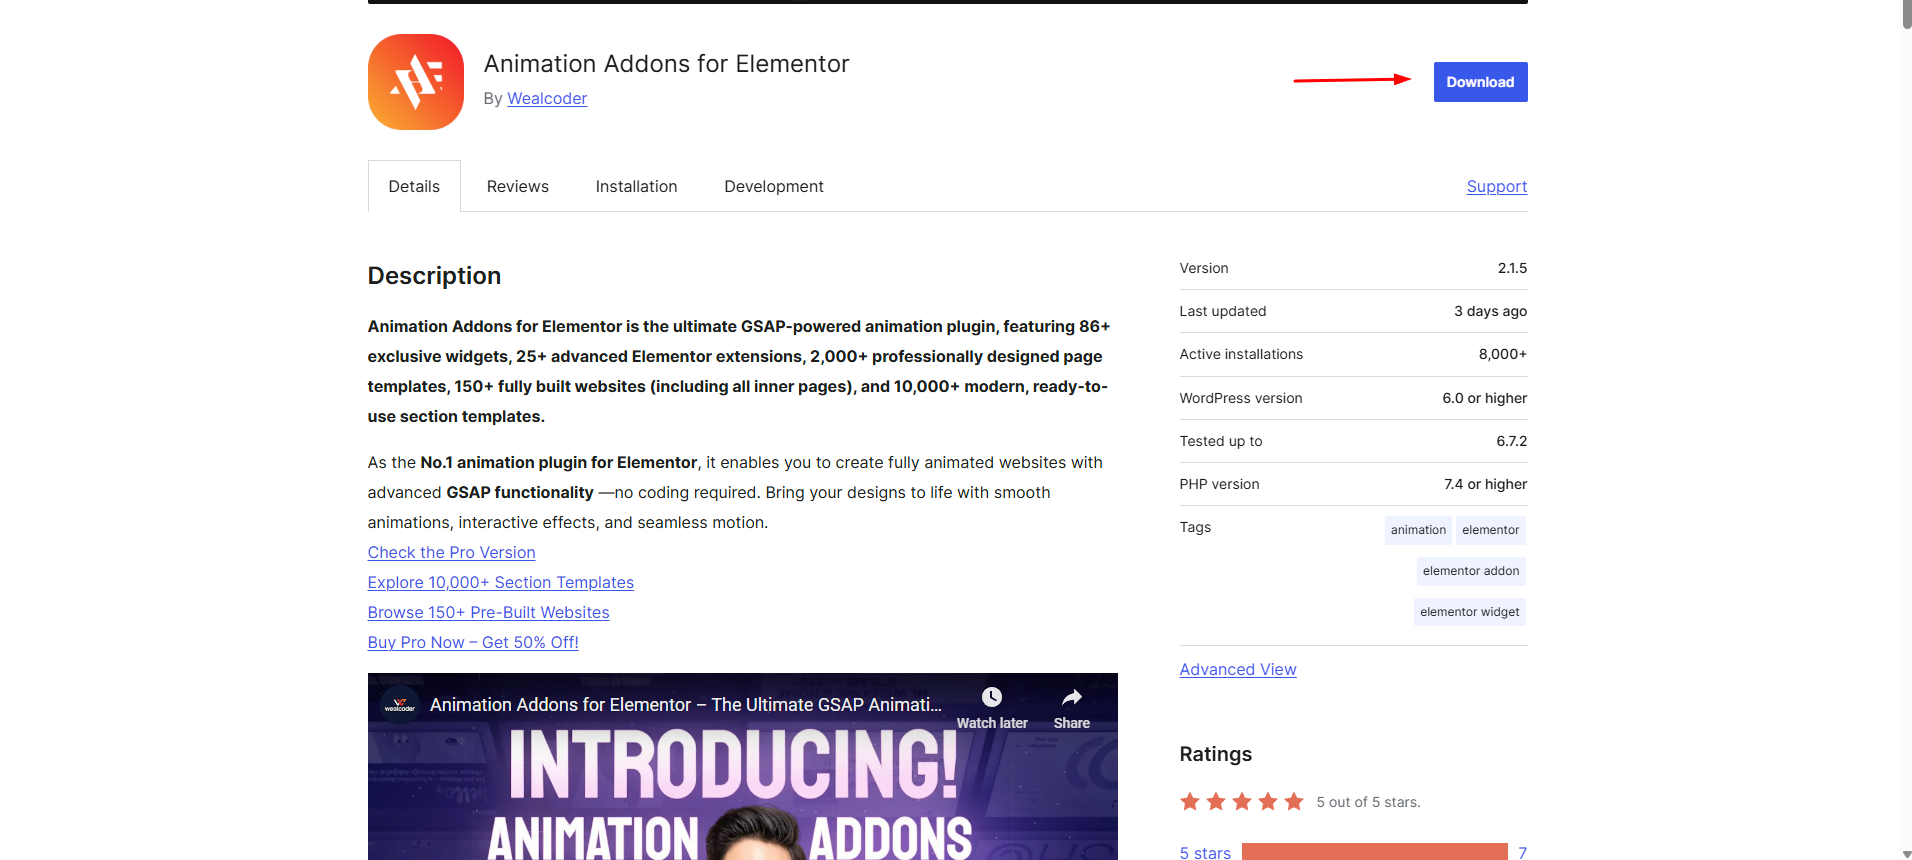Switch to the Details tab
This screenshot has height=860, width=1912.
click(x=414, y=186)
